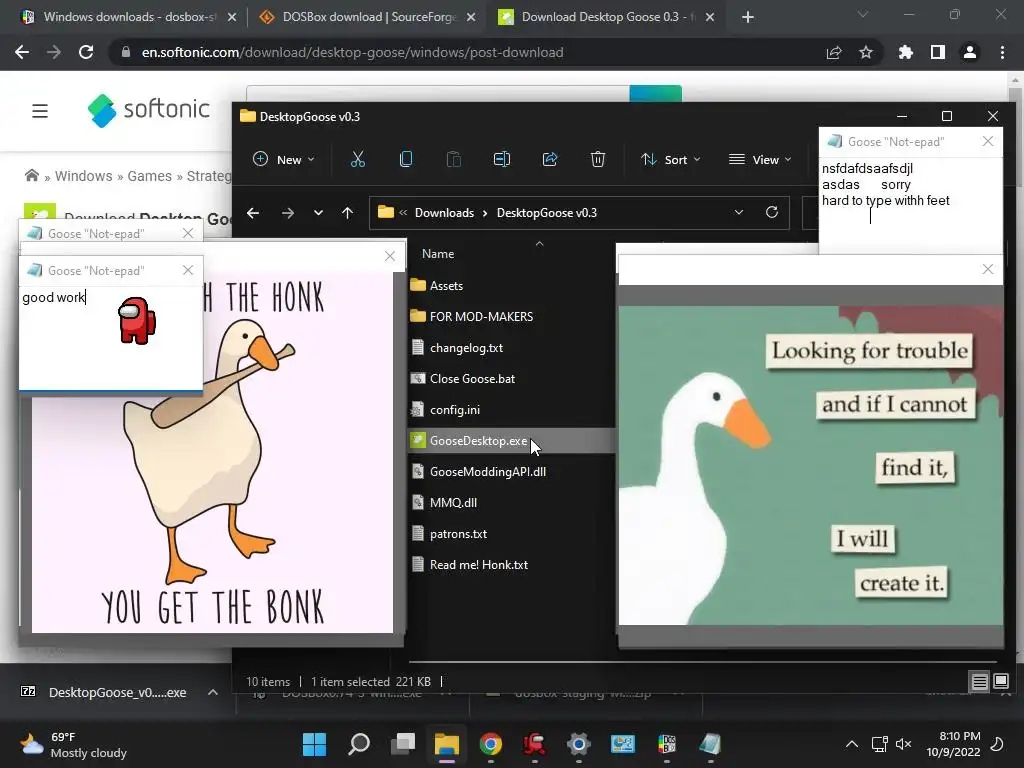The width and height of the screenshot is (1024, 768).
Task: Close the Not-epad window behind 'good work'
Action: pyautogui.click(x=188, y=233)
